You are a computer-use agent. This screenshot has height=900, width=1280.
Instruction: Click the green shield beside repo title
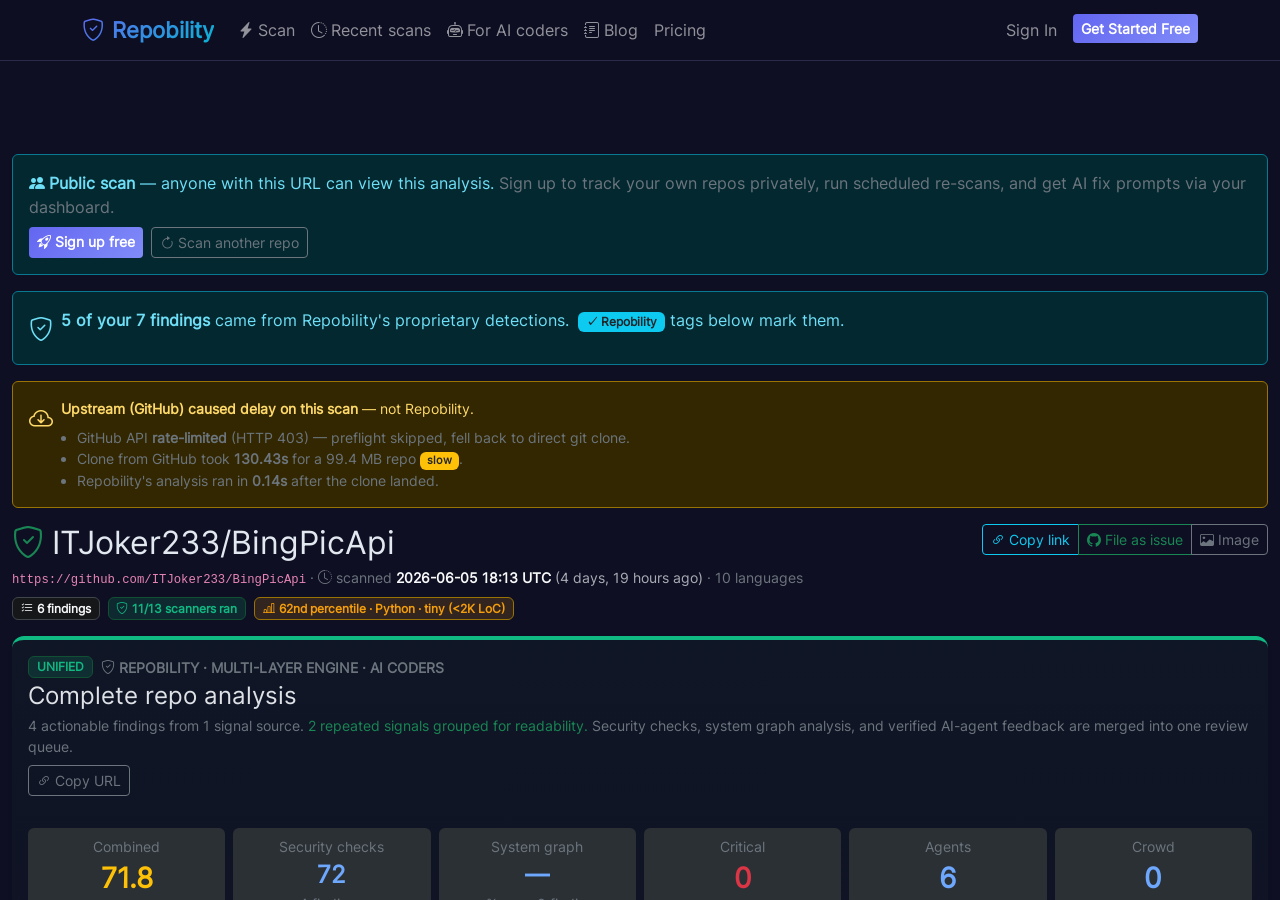[x=28, y=542]
